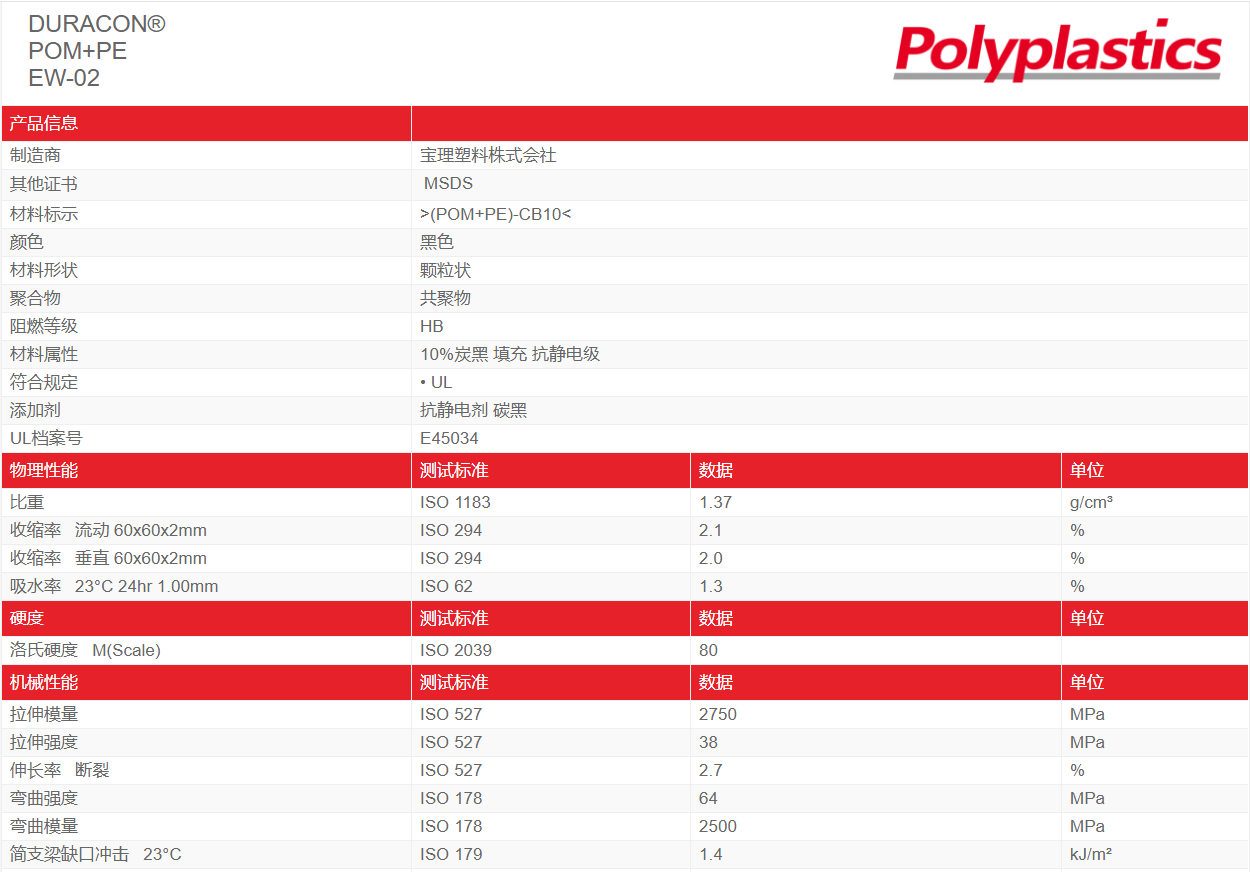Click the UL档案号 label
Image resolution: width=1250 pixels, height=872 pixels.
coord(46,438)
